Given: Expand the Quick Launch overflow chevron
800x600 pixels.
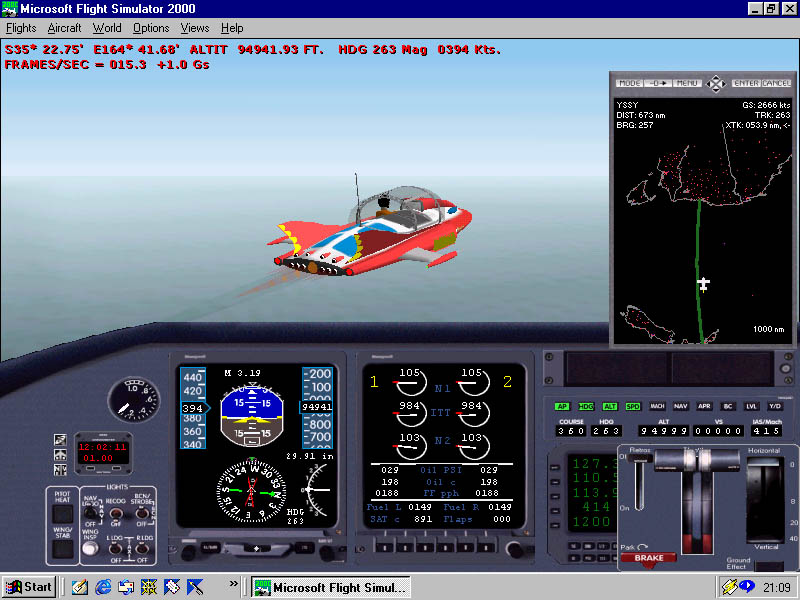Looking at the screenshot, I should pyautogui.click(x=233, y=583).
